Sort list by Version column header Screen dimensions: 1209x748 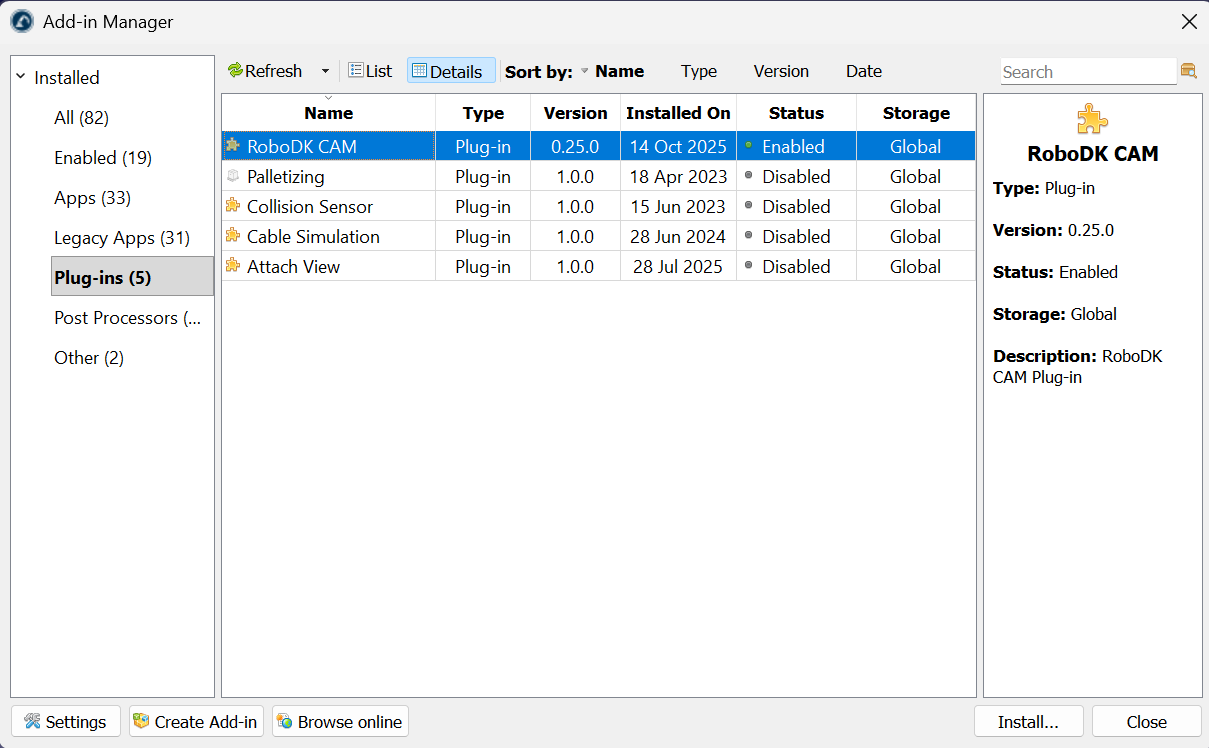pos(575,113)
